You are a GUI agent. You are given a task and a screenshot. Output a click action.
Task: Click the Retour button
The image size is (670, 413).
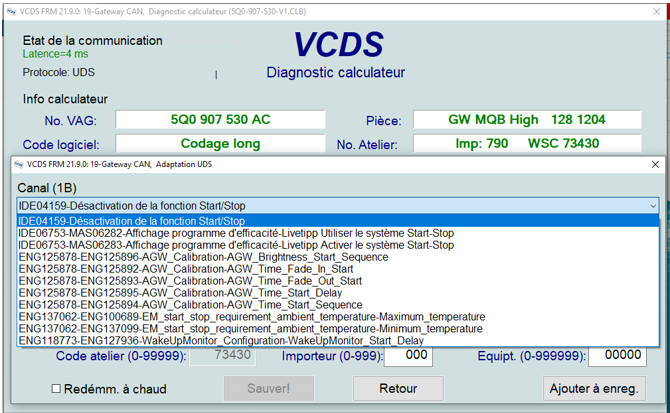point(398,388)
